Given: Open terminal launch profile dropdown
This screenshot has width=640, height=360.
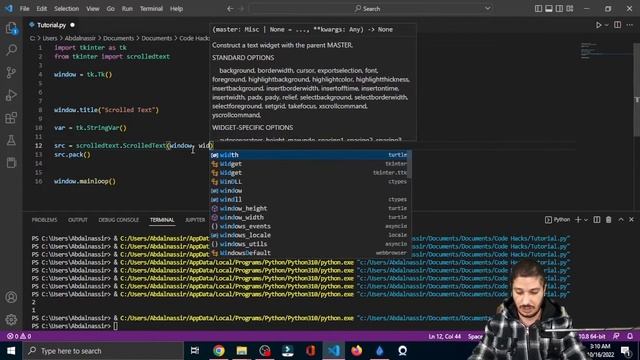Looking at the screenshot, I should (586, 220).
